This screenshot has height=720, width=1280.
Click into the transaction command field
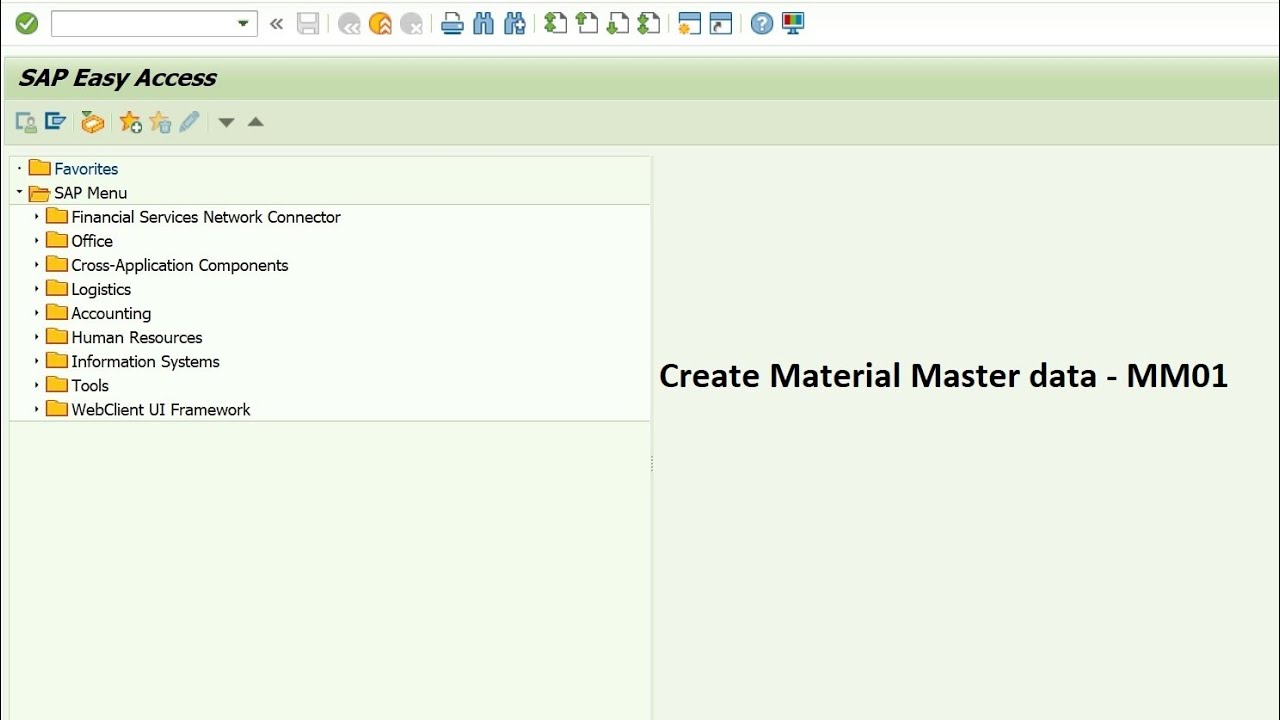click(x=143, y=24)
